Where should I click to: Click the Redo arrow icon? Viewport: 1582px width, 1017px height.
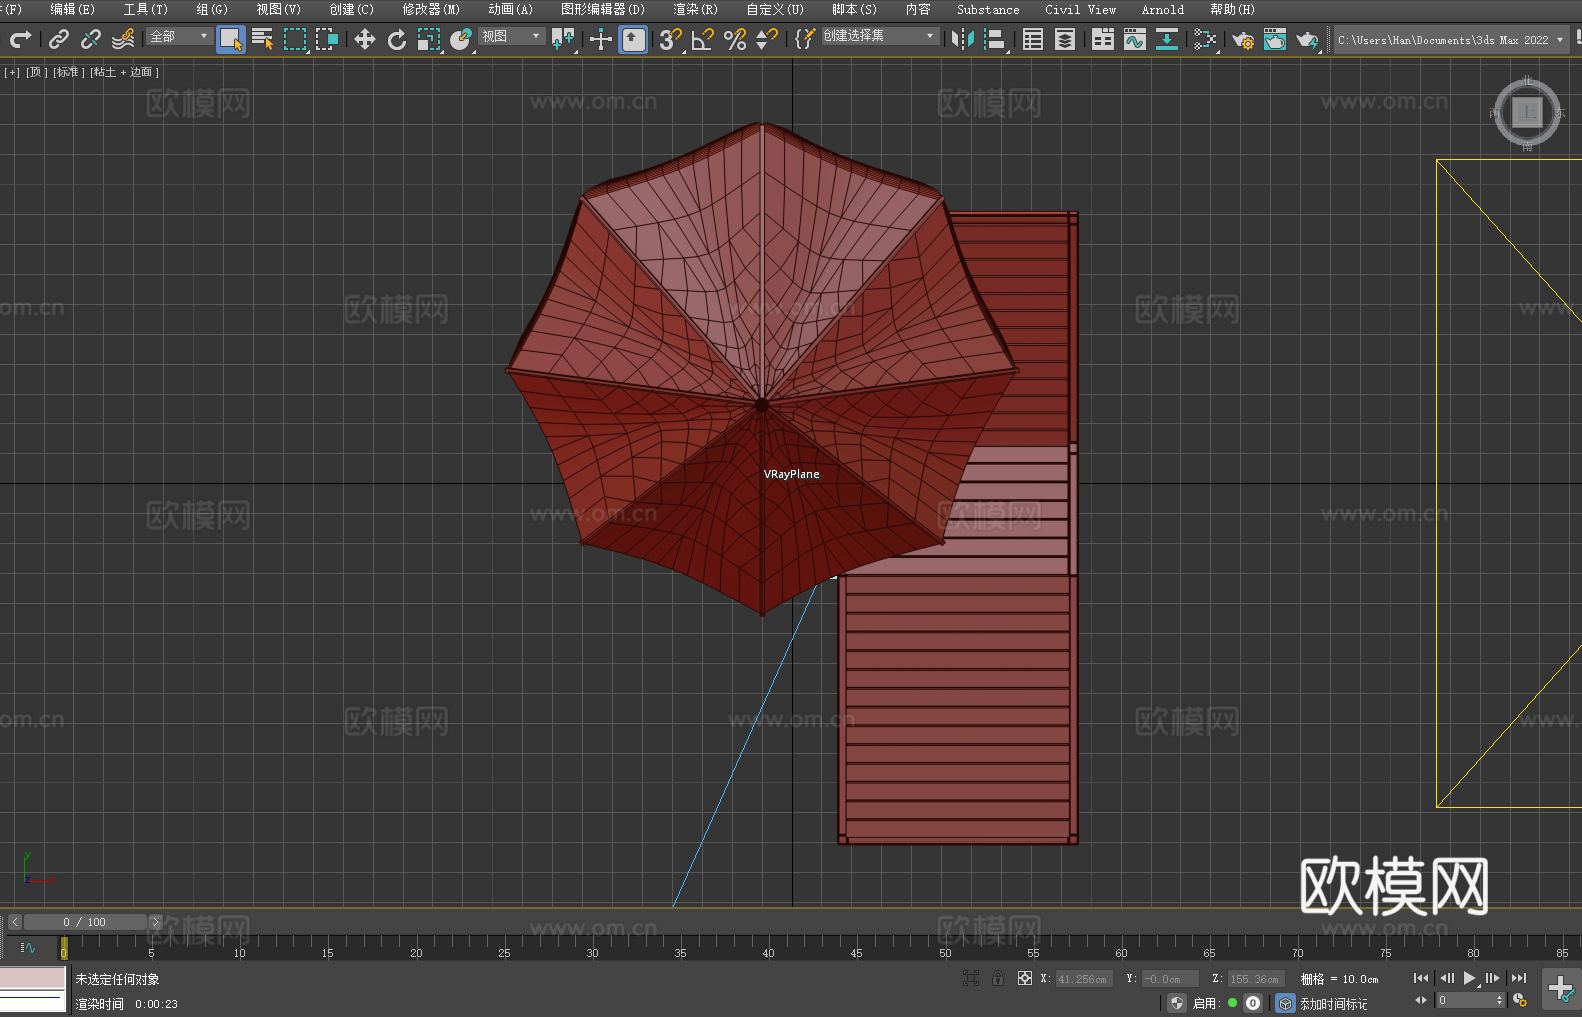tap(20, 39)
